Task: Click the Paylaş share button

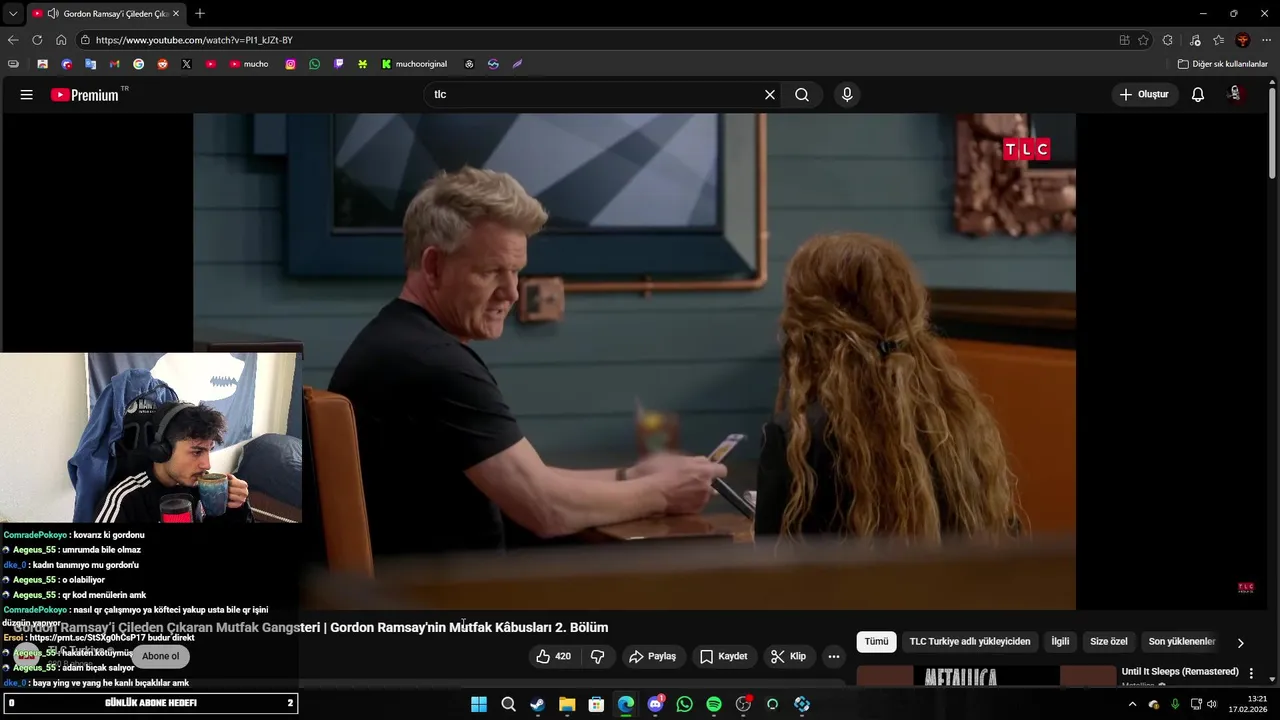Action: tap(652, 657)
